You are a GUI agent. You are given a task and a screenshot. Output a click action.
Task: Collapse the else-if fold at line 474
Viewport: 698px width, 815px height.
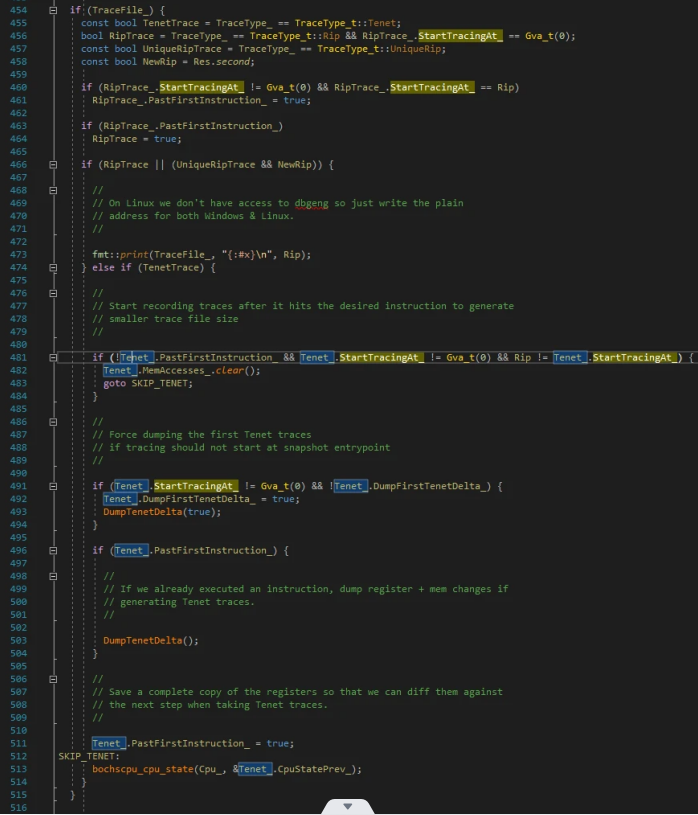53,267
